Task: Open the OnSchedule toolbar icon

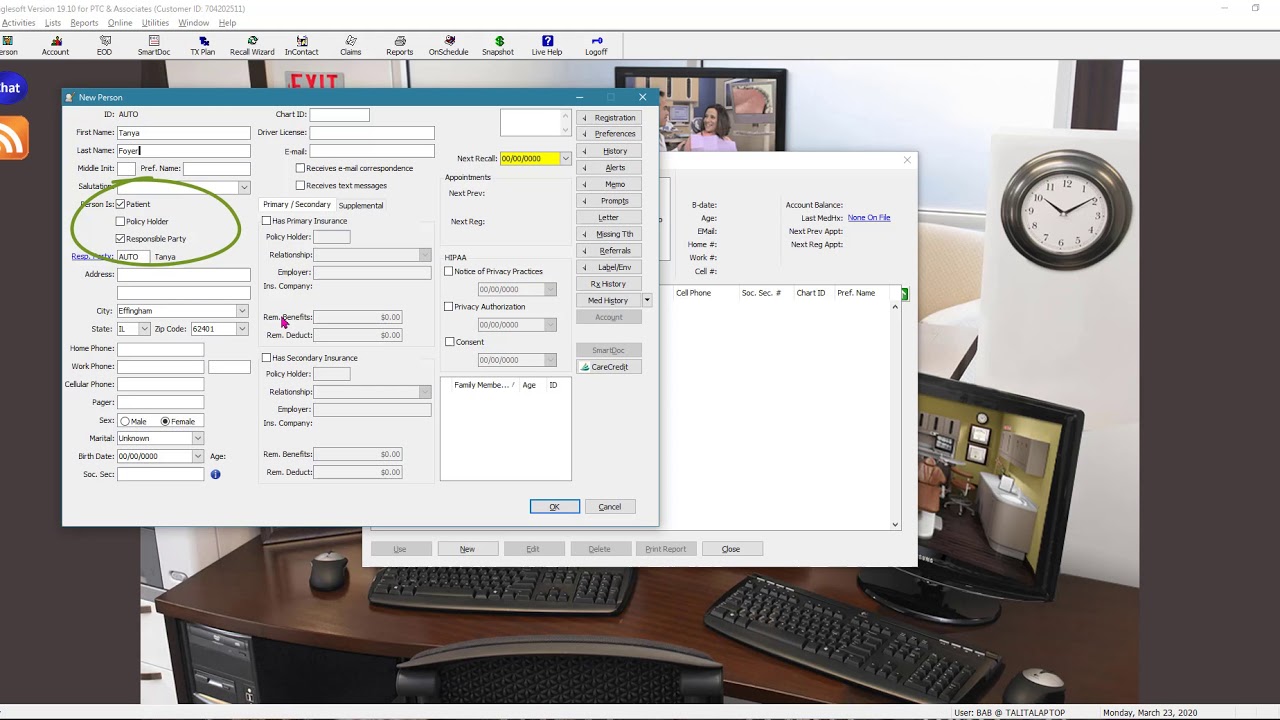Action: click(x=448, y=46)
